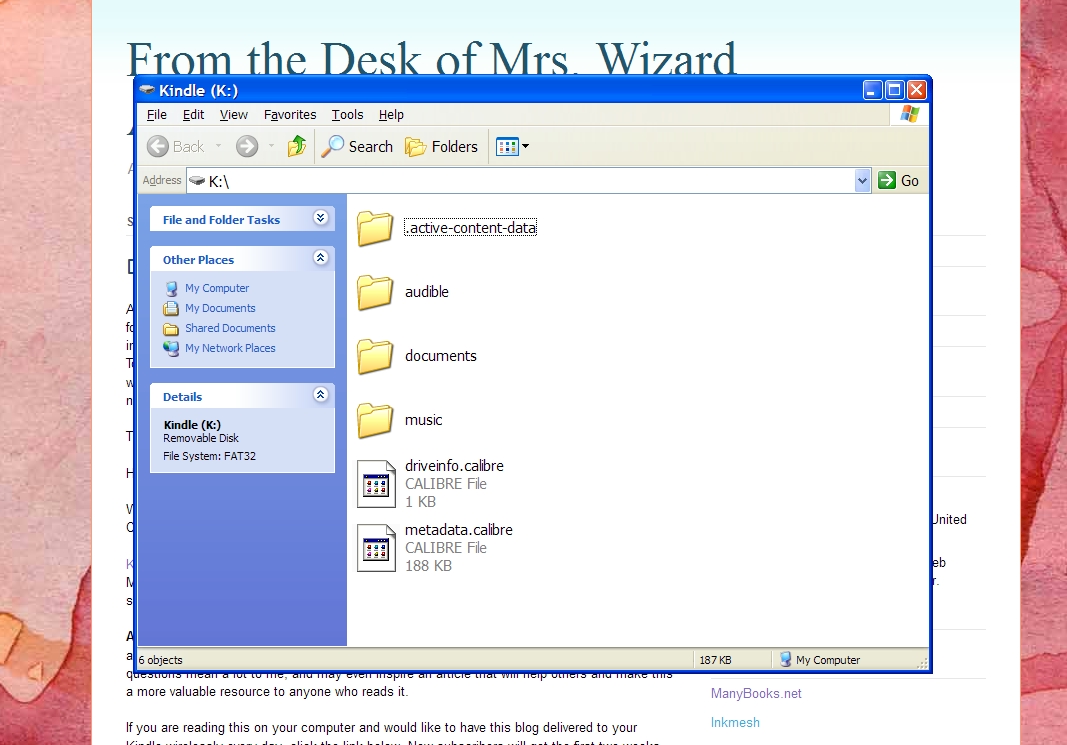1067x745 pixels.
Task: Click the My Computer status bar zone
Action: click(x=820, y=659)
